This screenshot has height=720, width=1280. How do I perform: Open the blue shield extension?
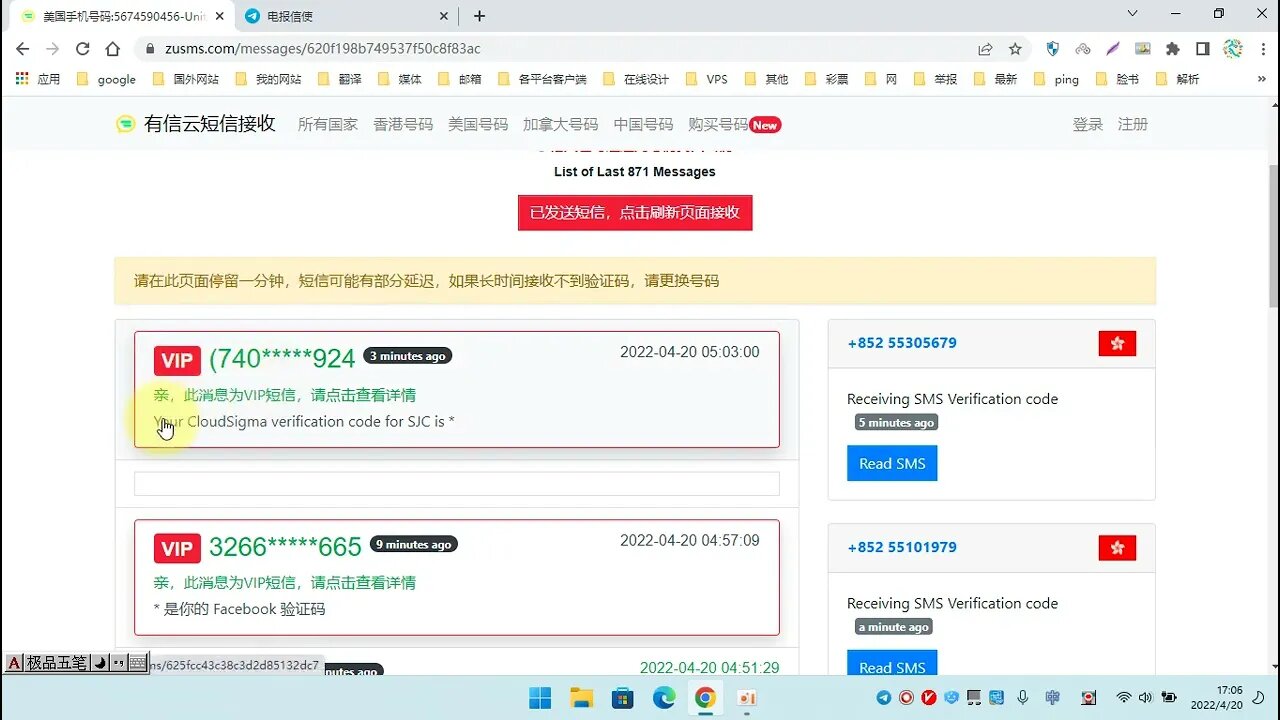(x=1052, y=49)
